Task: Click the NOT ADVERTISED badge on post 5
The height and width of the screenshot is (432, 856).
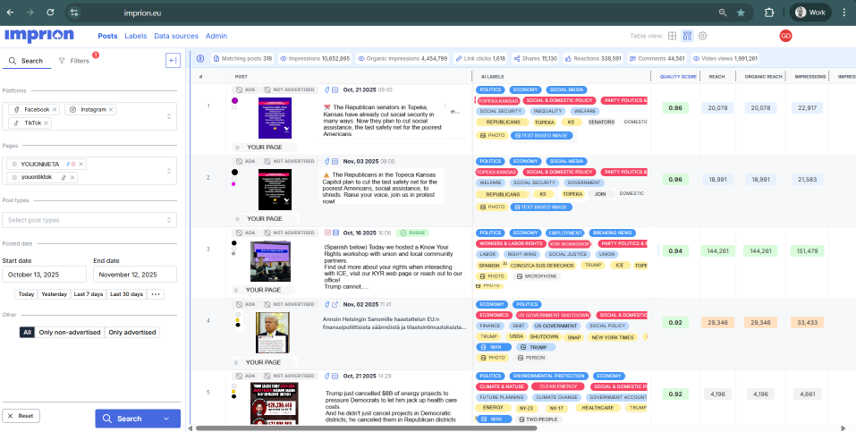Action: click(x=289, y=376)
